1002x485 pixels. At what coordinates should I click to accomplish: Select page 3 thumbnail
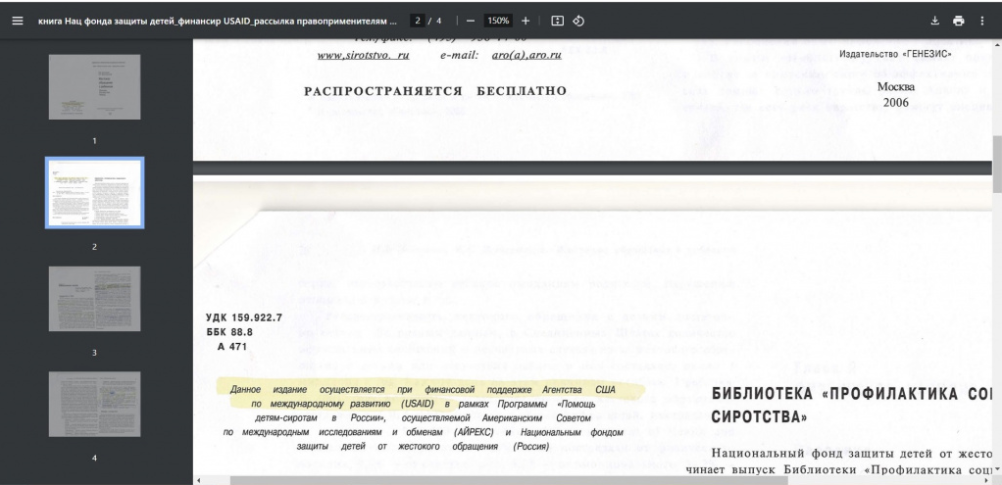pos(95,298)
